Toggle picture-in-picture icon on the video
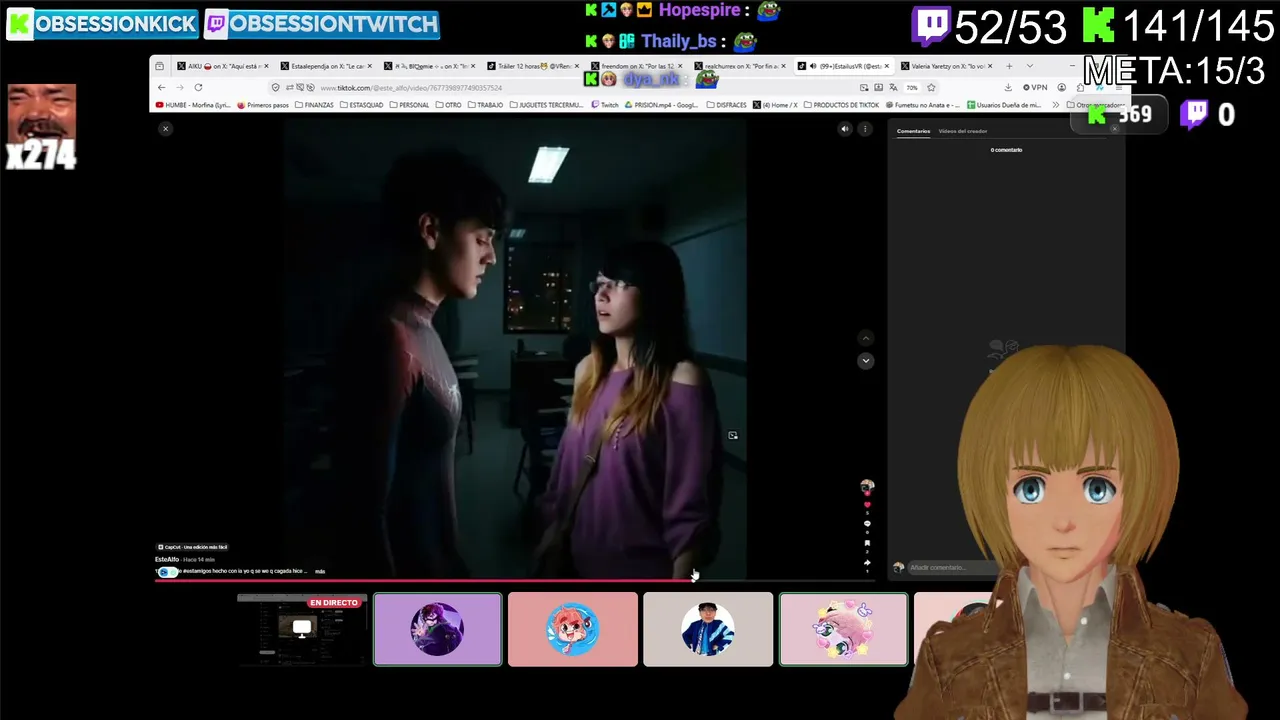 [733, 435]
